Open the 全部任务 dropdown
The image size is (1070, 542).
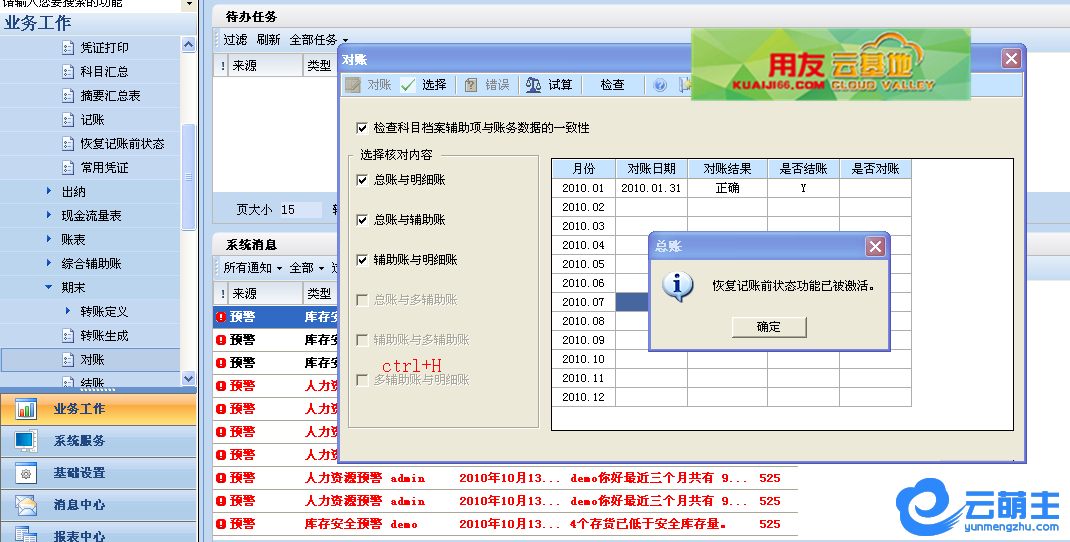318,40
